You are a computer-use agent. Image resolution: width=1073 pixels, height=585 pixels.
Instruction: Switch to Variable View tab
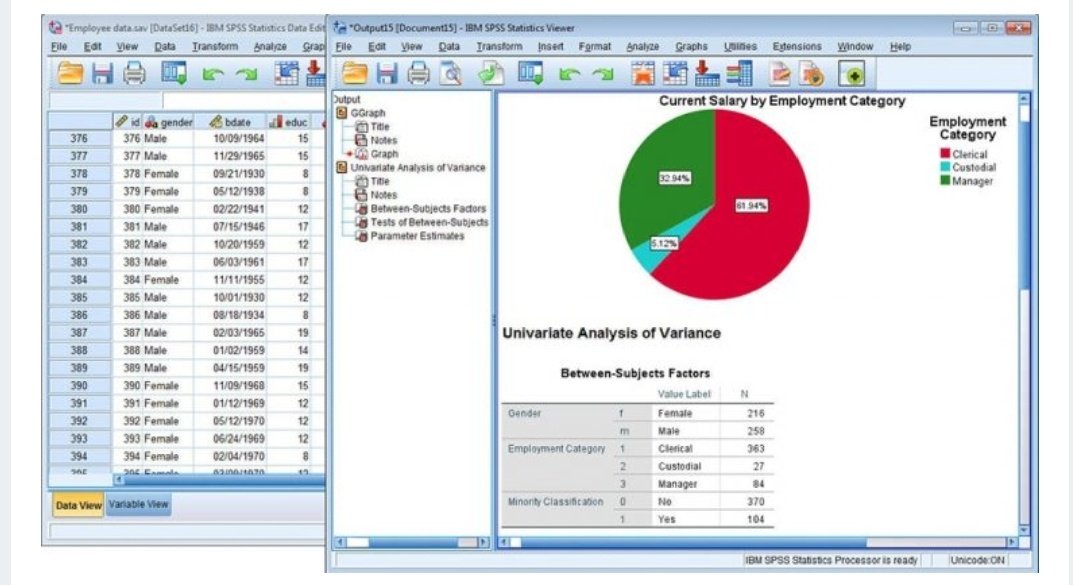[x=138, y=504]
